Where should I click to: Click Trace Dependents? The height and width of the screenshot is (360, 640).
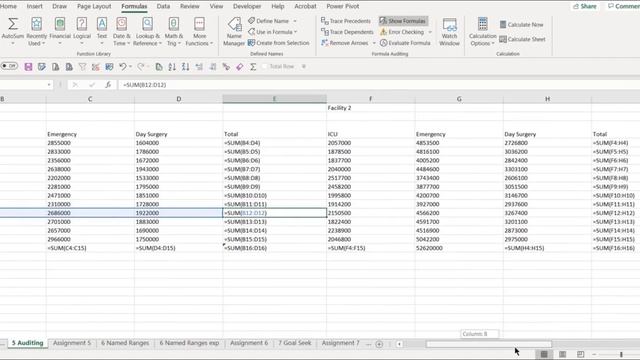(x=347, y=32)
